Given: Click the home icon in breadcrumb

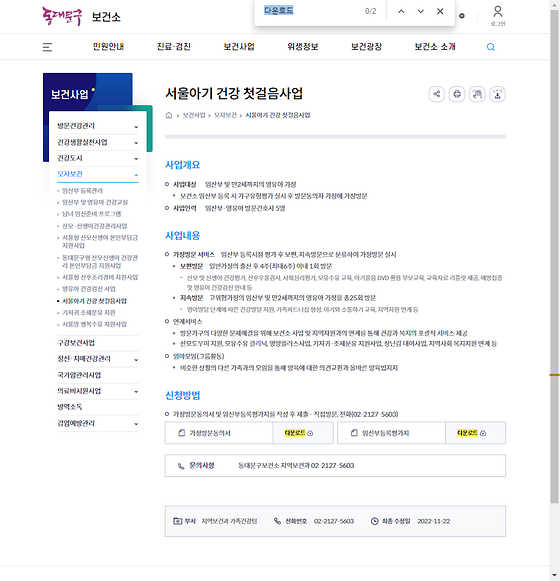Looking at the screenshot, I should point(169,115).
